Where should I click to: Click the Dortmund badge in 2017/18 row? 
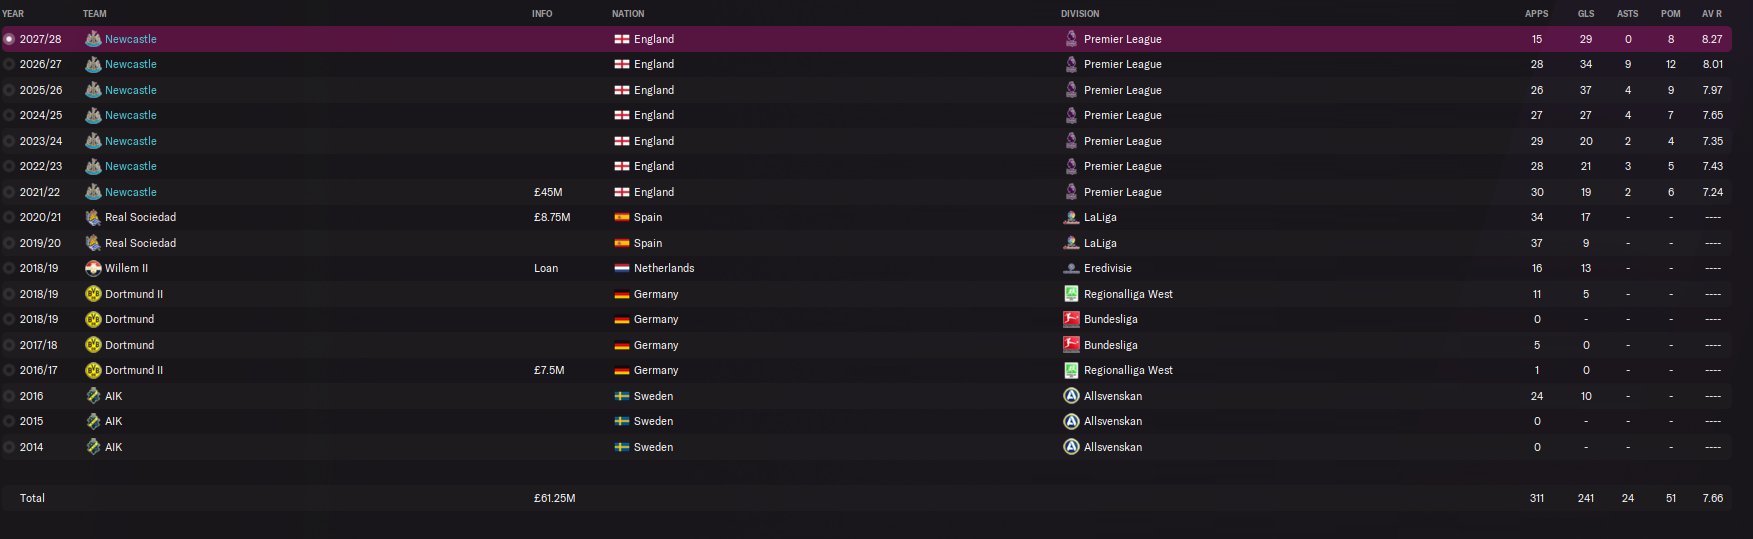tap(93, 345)
